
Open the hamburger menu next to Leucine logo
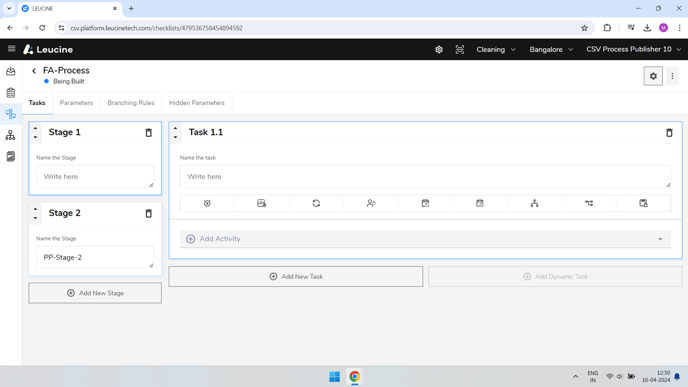[x=11, y=49]
